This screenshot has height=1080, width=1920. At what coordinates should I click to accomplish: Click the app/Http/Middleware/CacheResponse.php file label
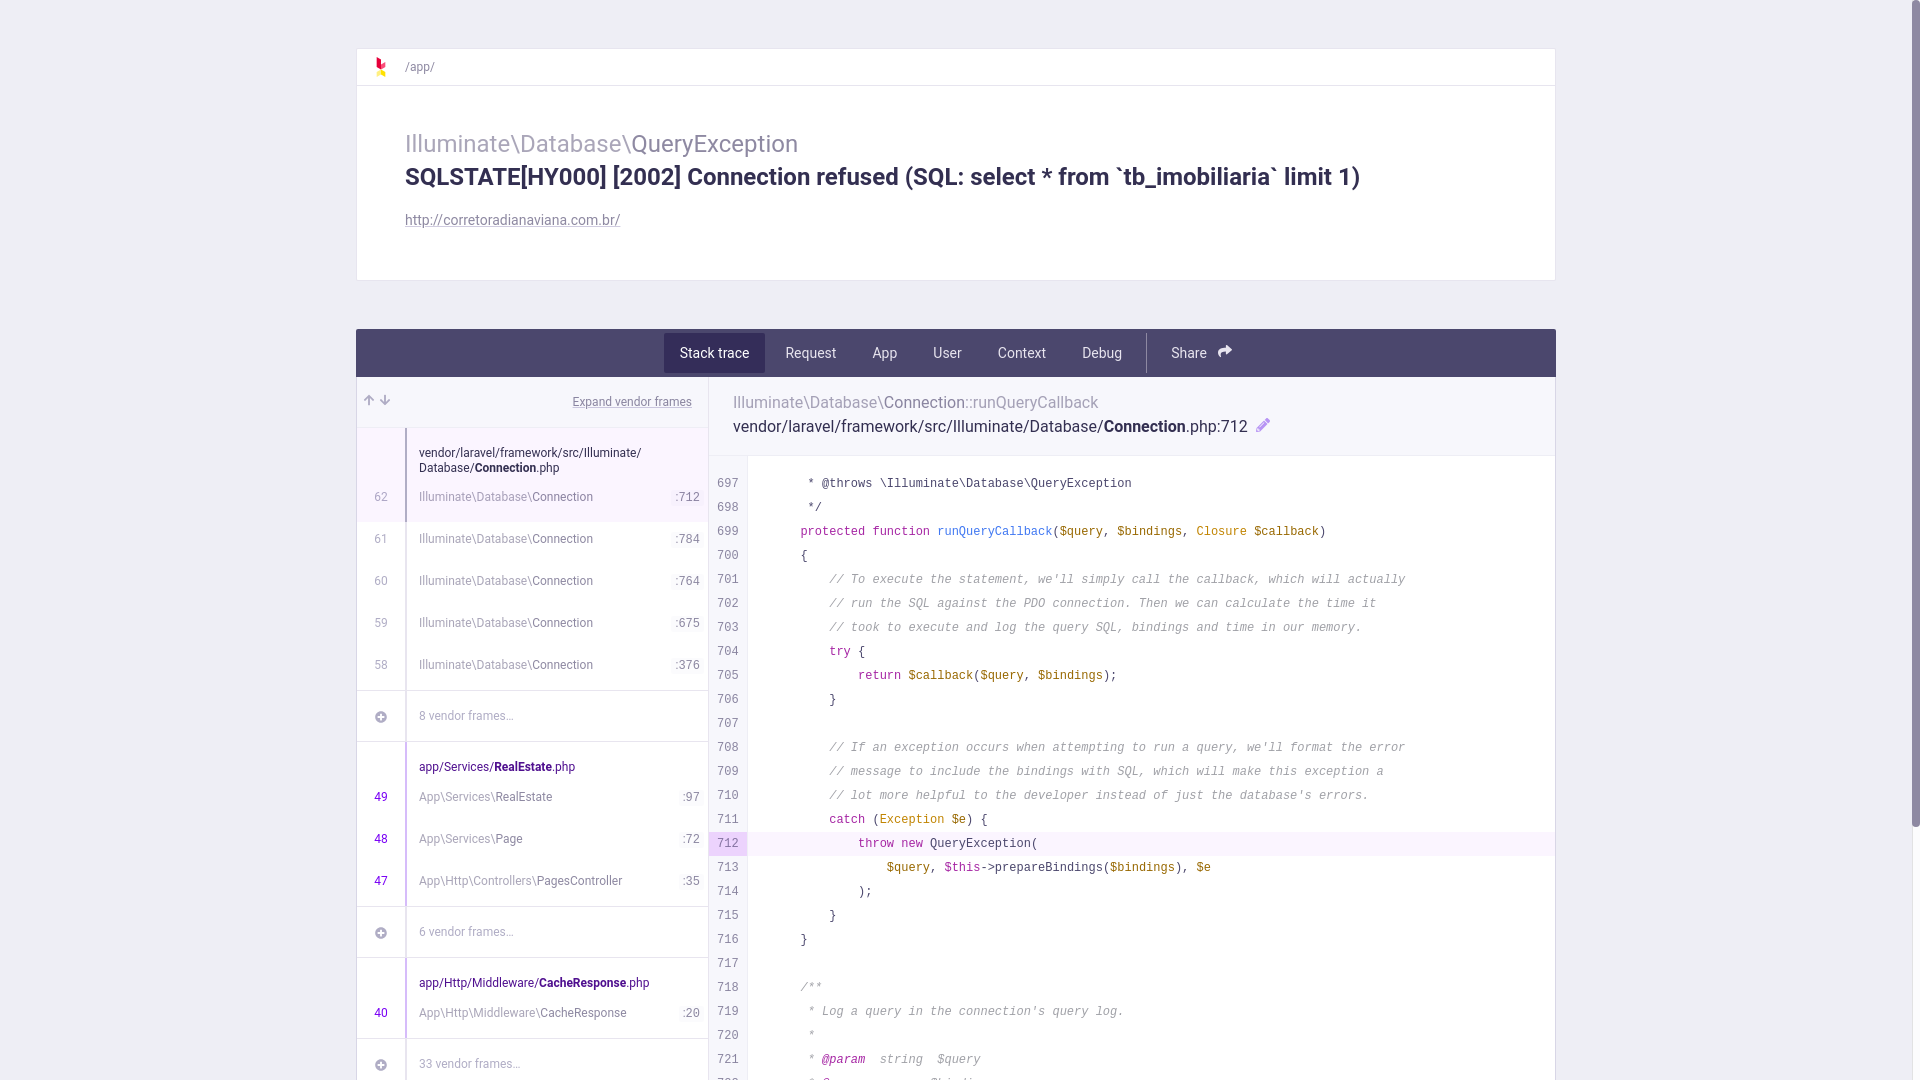point(534,983)
